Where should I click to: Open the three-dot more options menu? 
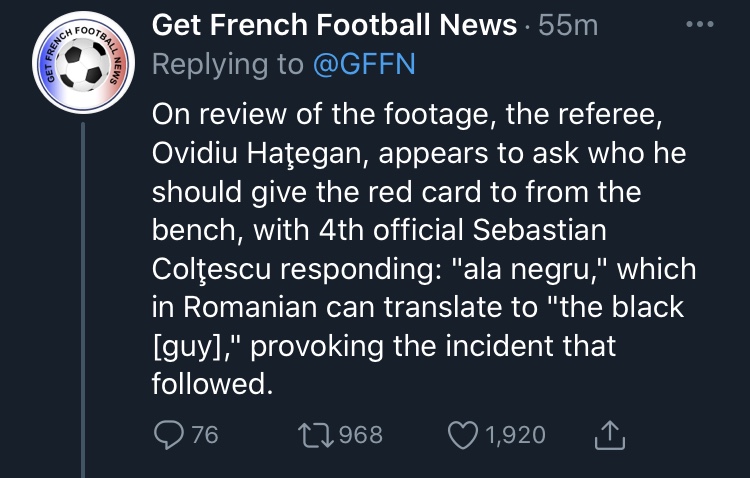[700, 24]
